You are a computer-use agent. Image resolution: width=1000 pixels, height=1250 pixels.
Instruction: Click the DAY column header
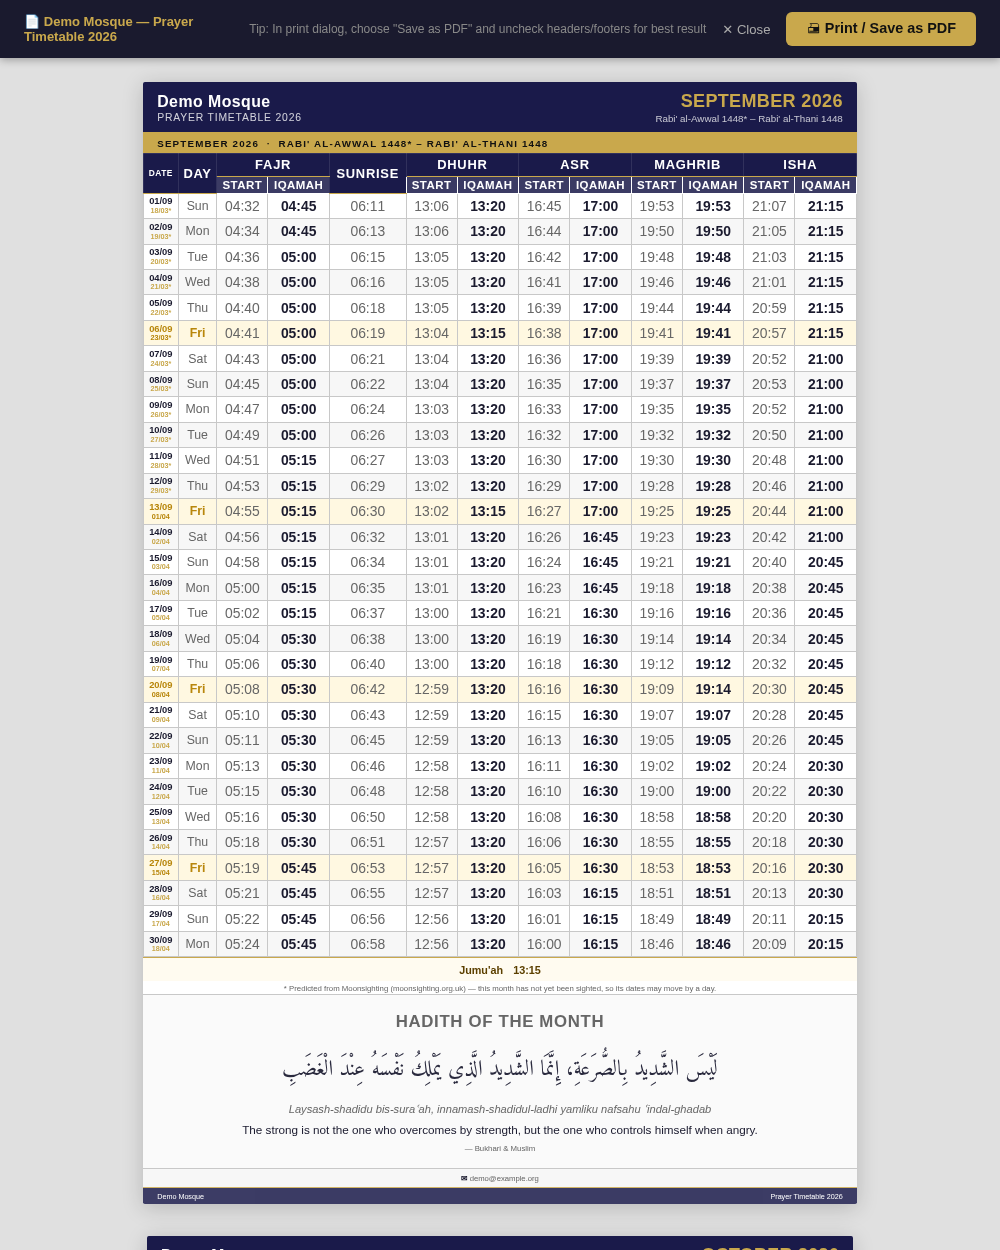click(x=197, y=174)
